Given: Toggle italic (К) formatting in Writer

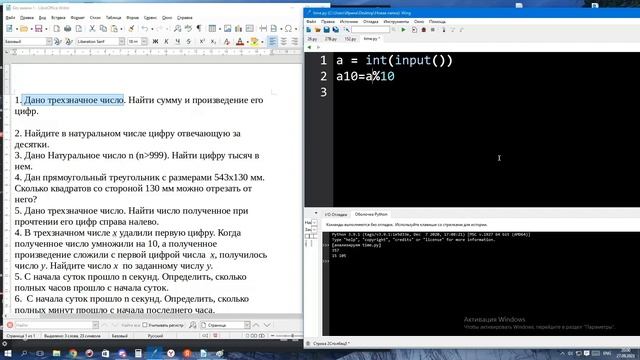Looking at the screenshot, I should 166,41.
